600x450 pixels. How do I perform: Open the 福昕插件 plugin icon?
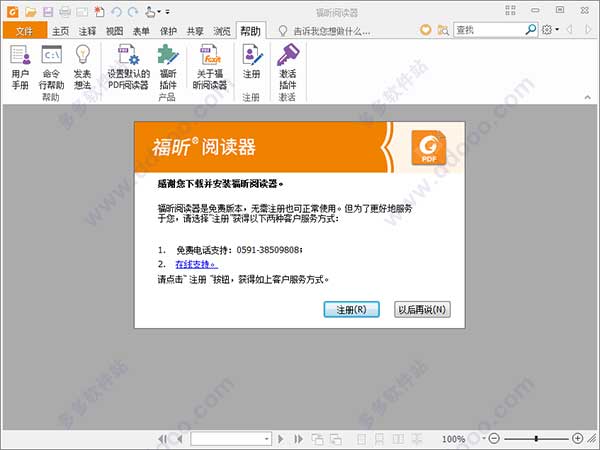click(168, 67)
